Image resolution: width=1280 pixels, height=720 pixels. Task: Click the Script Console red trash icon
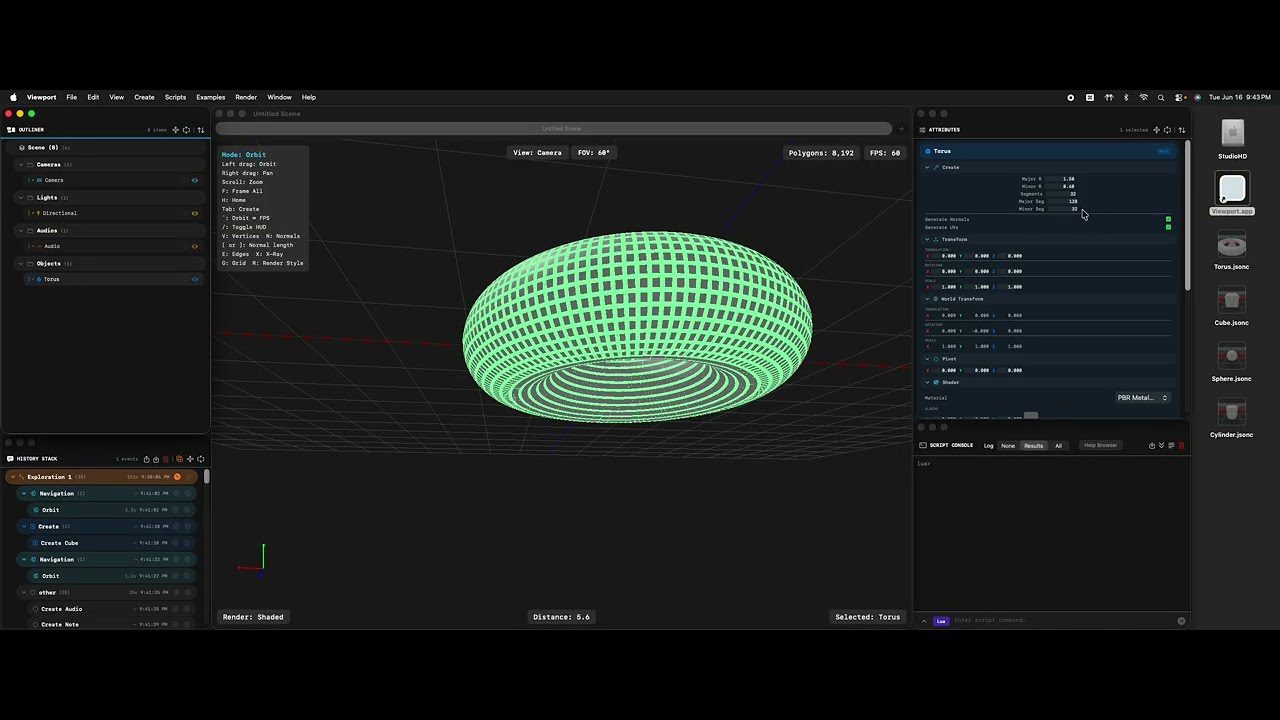pyautogui.click(x=1181, y=446)
